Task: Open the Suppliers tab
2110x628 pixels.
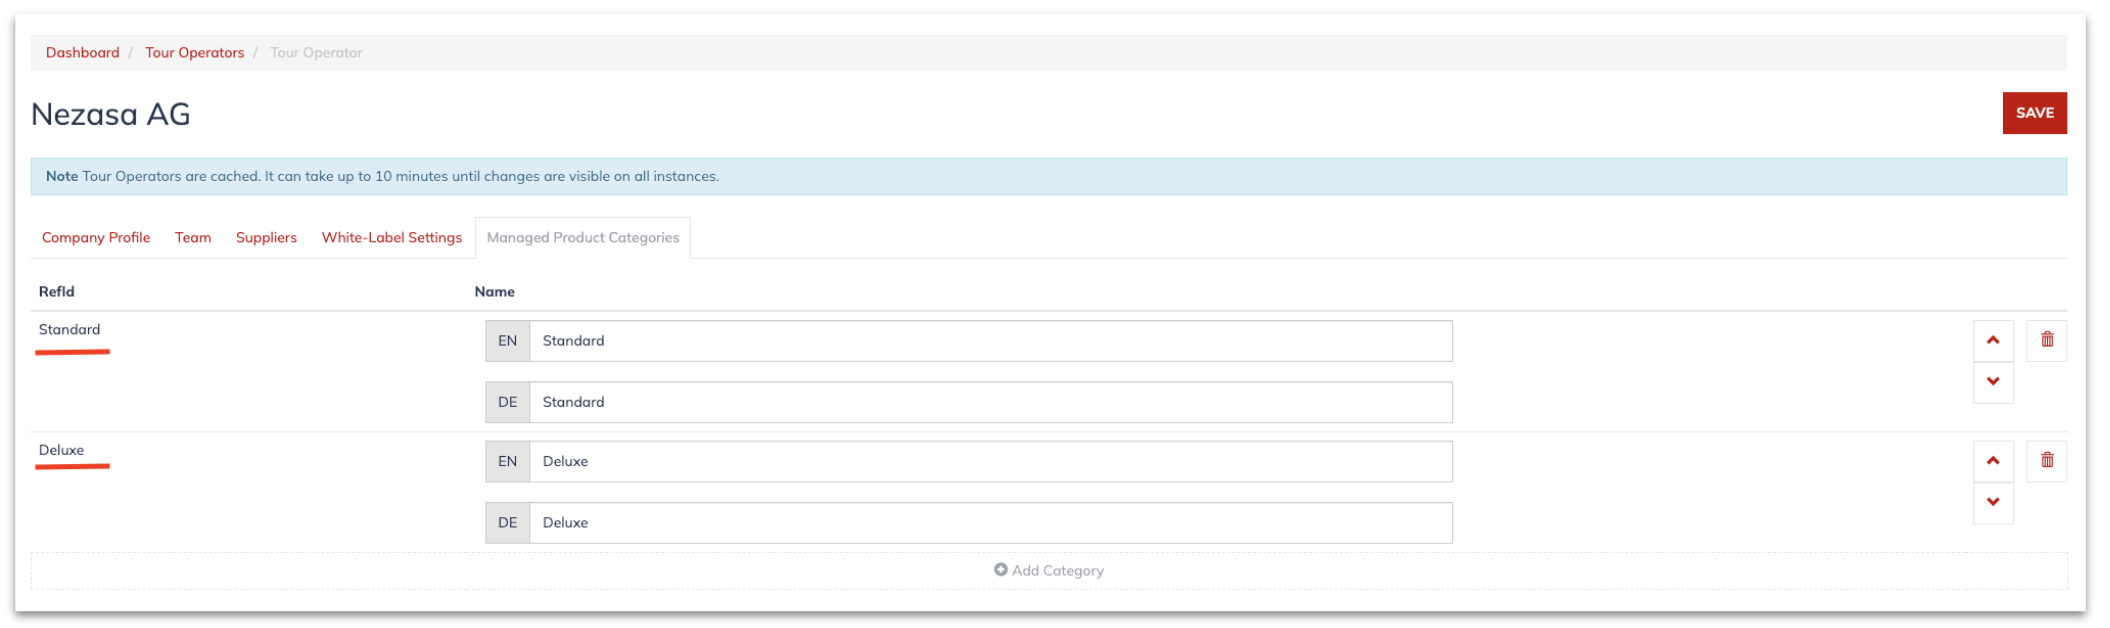Action: (x=266, y=237)
